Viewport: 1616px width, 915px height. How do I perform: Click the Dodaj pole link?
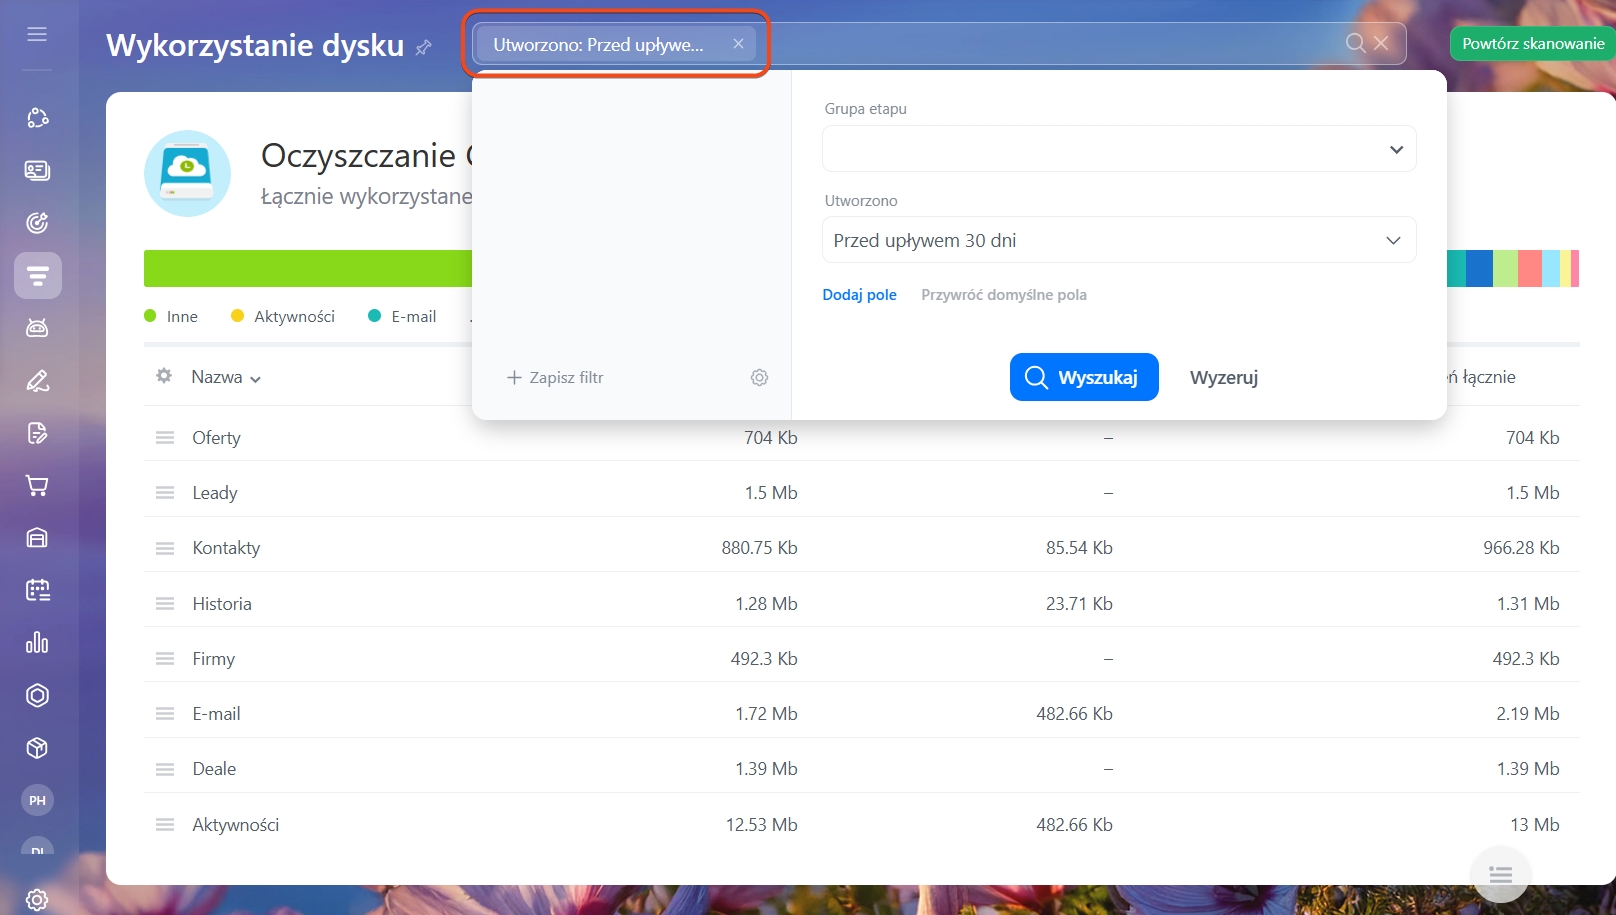tap(859, 295)
